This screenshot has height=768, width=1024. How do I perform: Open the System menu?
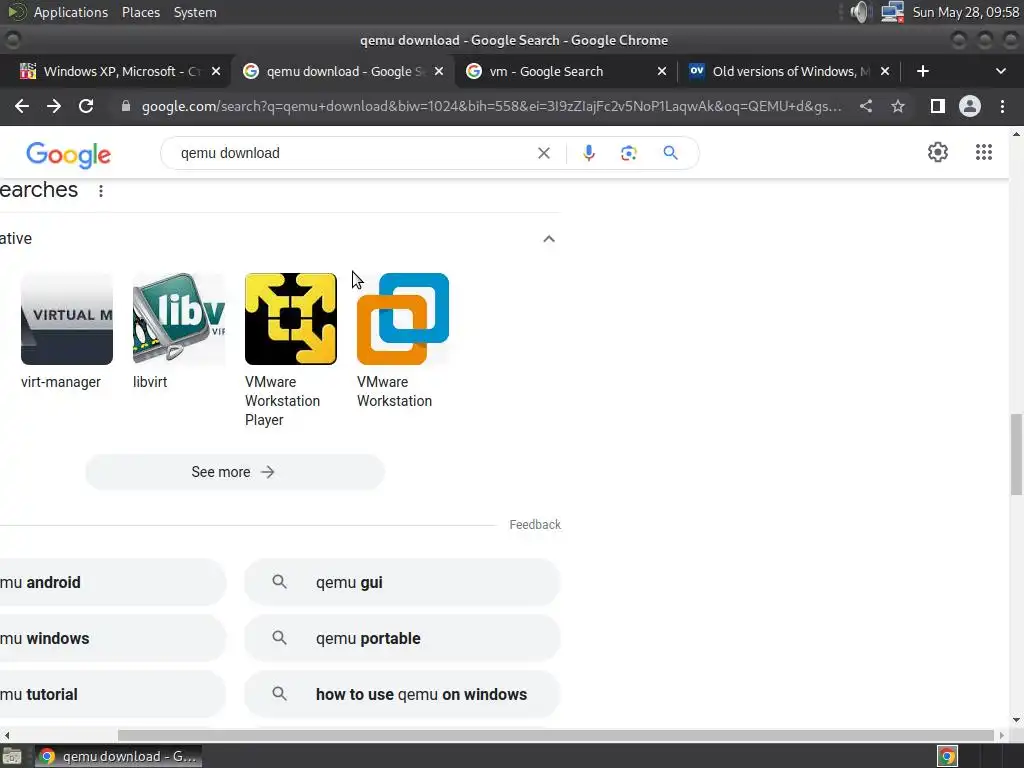click(x=195, y=12)
